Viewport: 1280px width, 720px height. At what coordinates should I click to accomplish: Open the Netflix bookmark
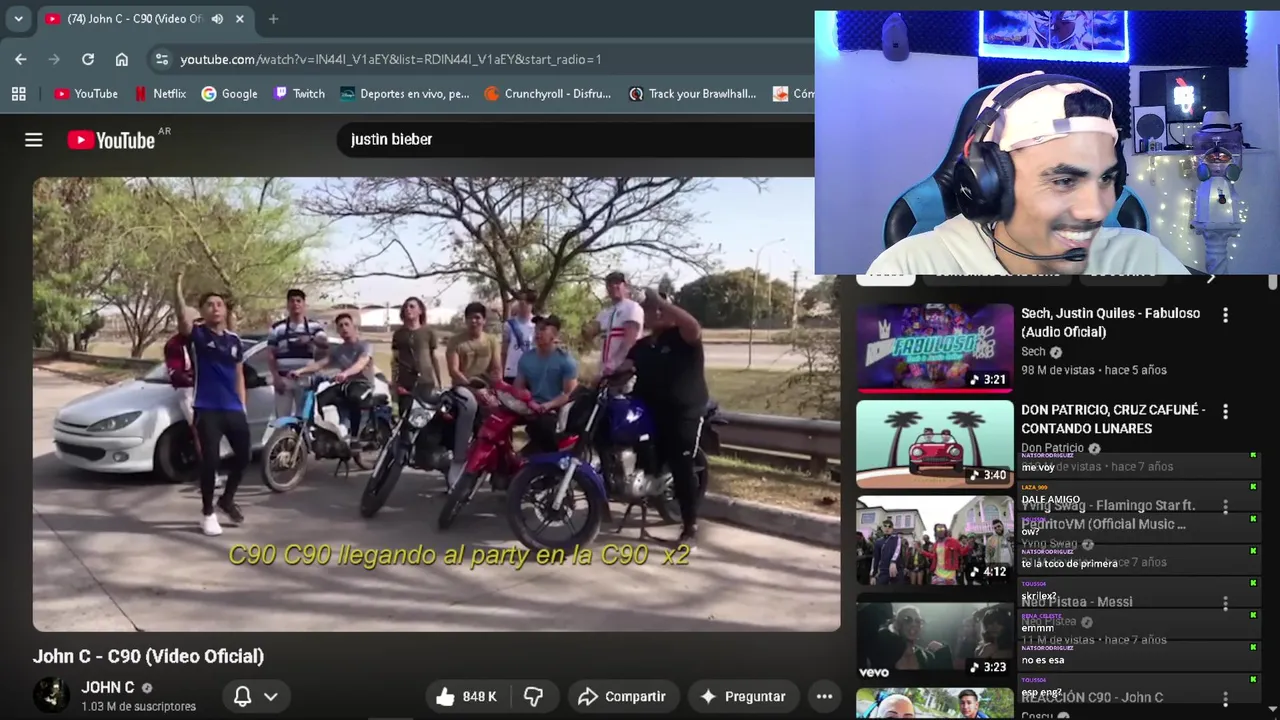159,93
